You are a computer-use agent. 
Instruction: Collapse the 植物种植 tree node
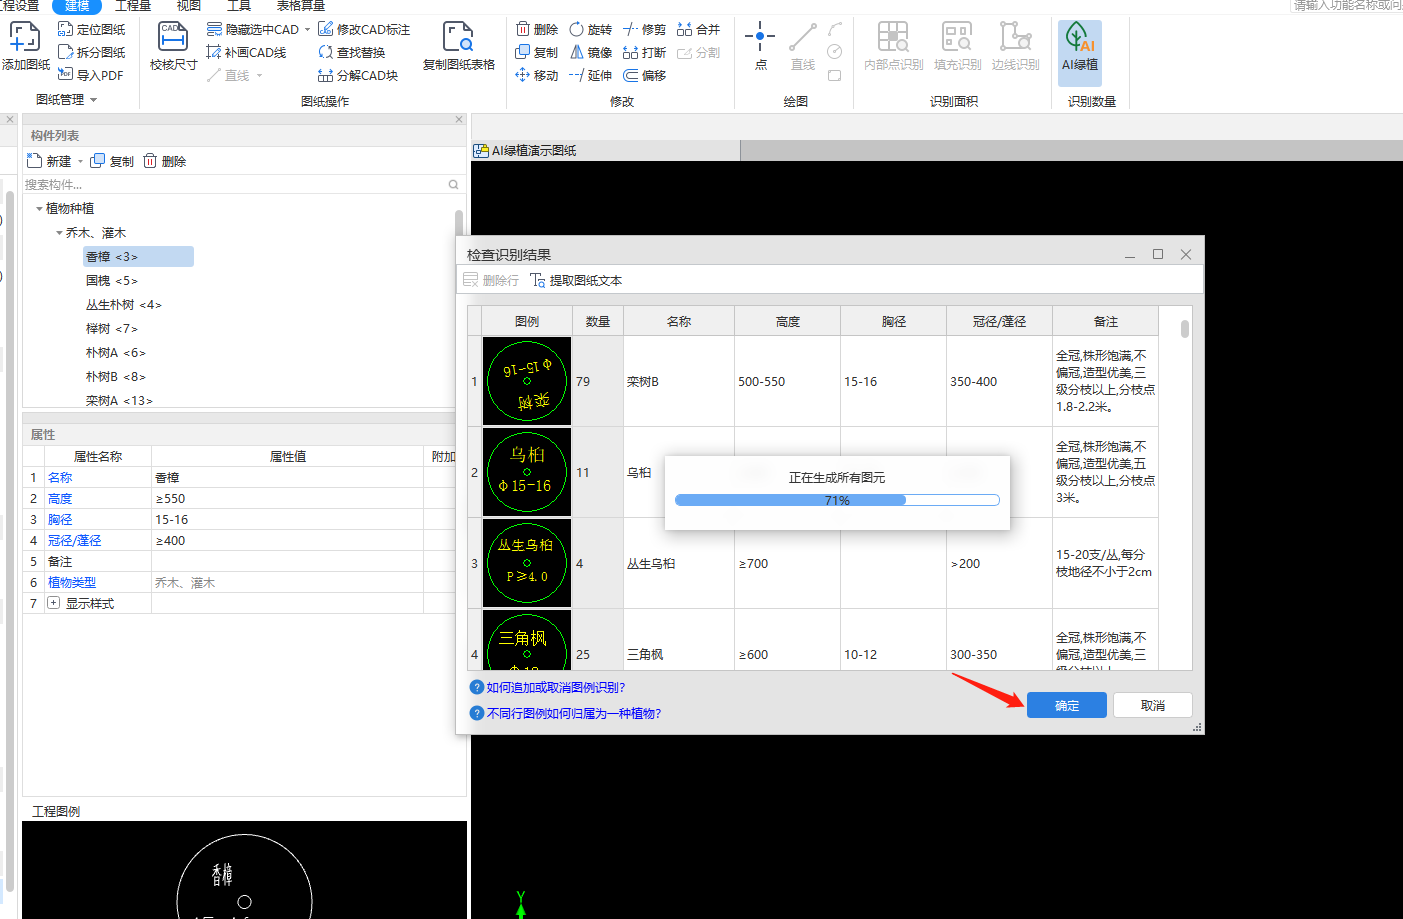[39, 209]
